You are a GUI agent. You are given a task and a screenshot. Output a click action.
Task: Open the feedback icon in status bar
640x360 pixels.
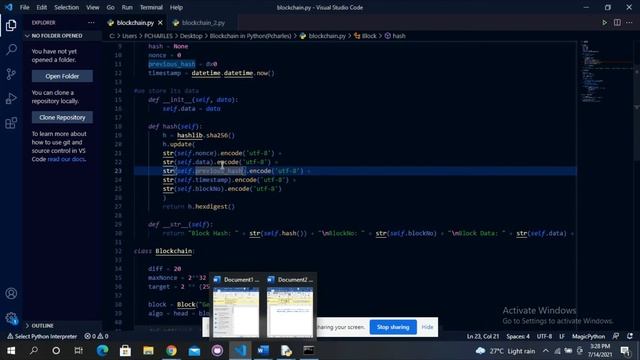point(616,336)
